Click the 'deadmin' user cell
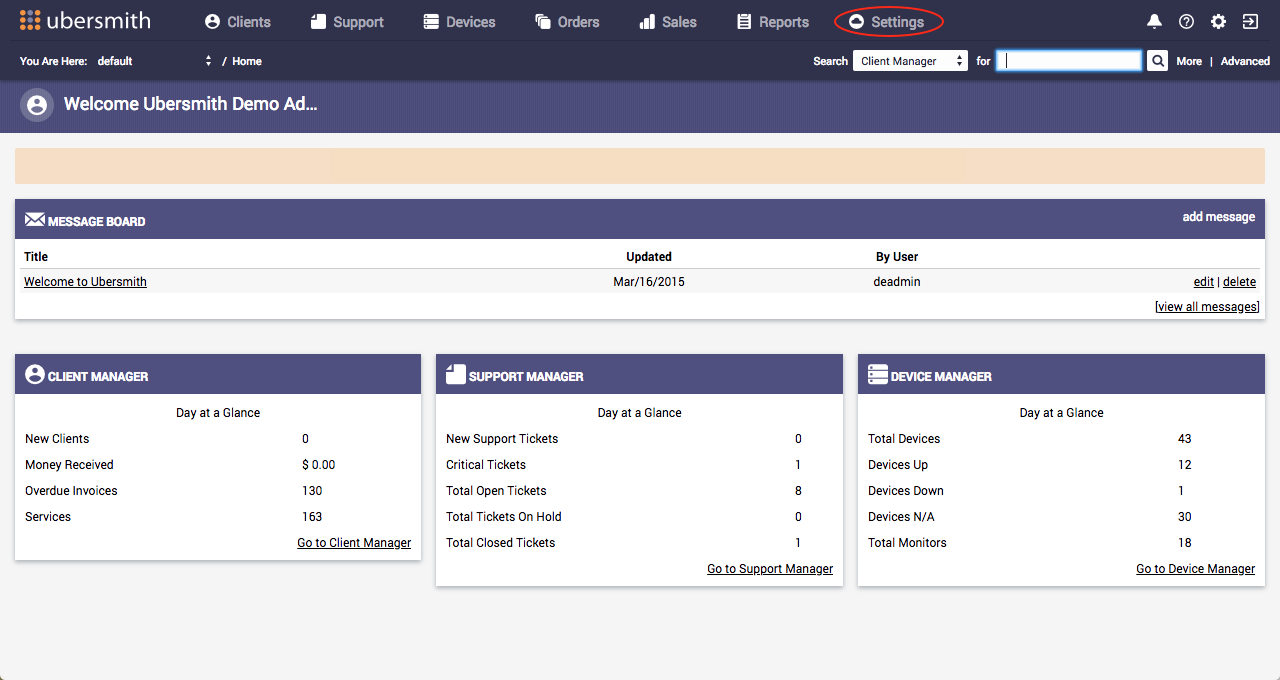Image resolution: width=1280 pixels, height=680 pixels. click(897, 282)
